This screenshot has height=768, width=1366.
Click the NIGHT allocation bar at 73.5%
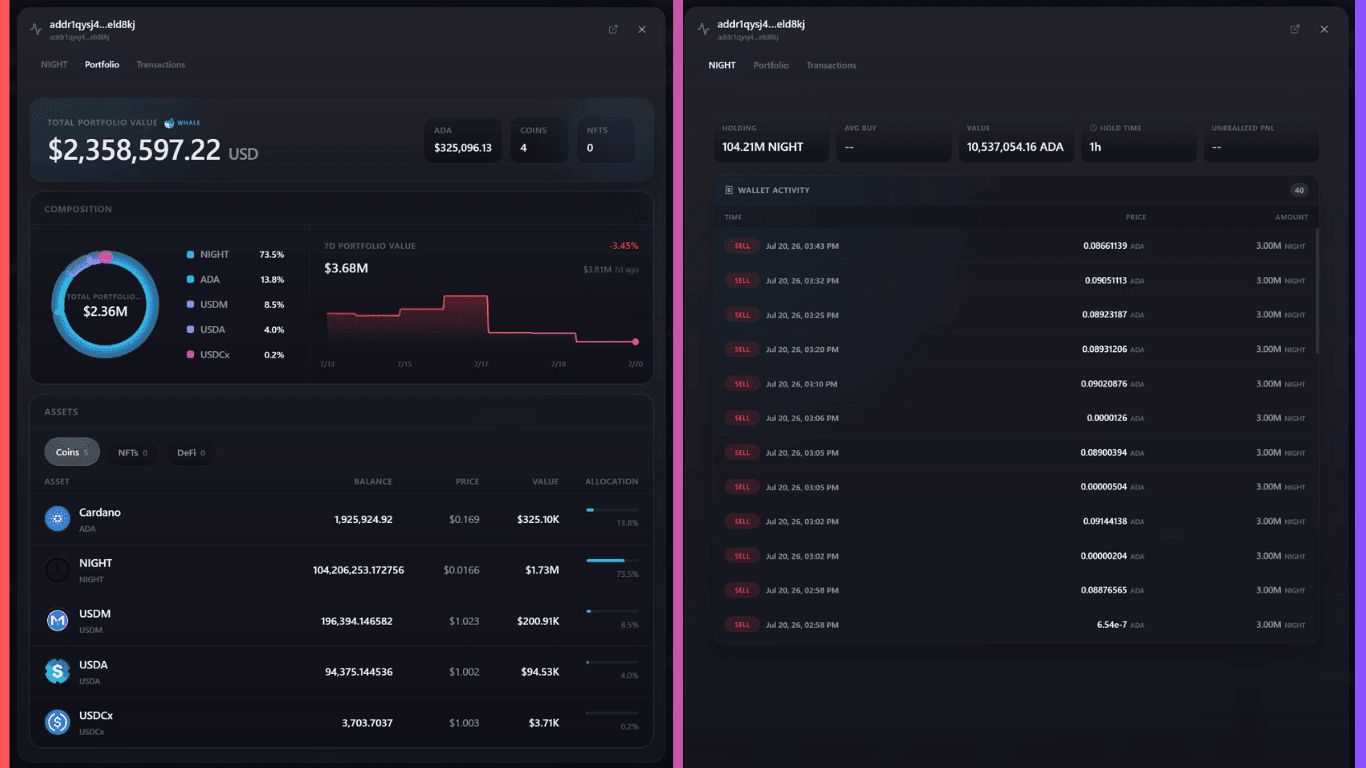pos(612,560)
